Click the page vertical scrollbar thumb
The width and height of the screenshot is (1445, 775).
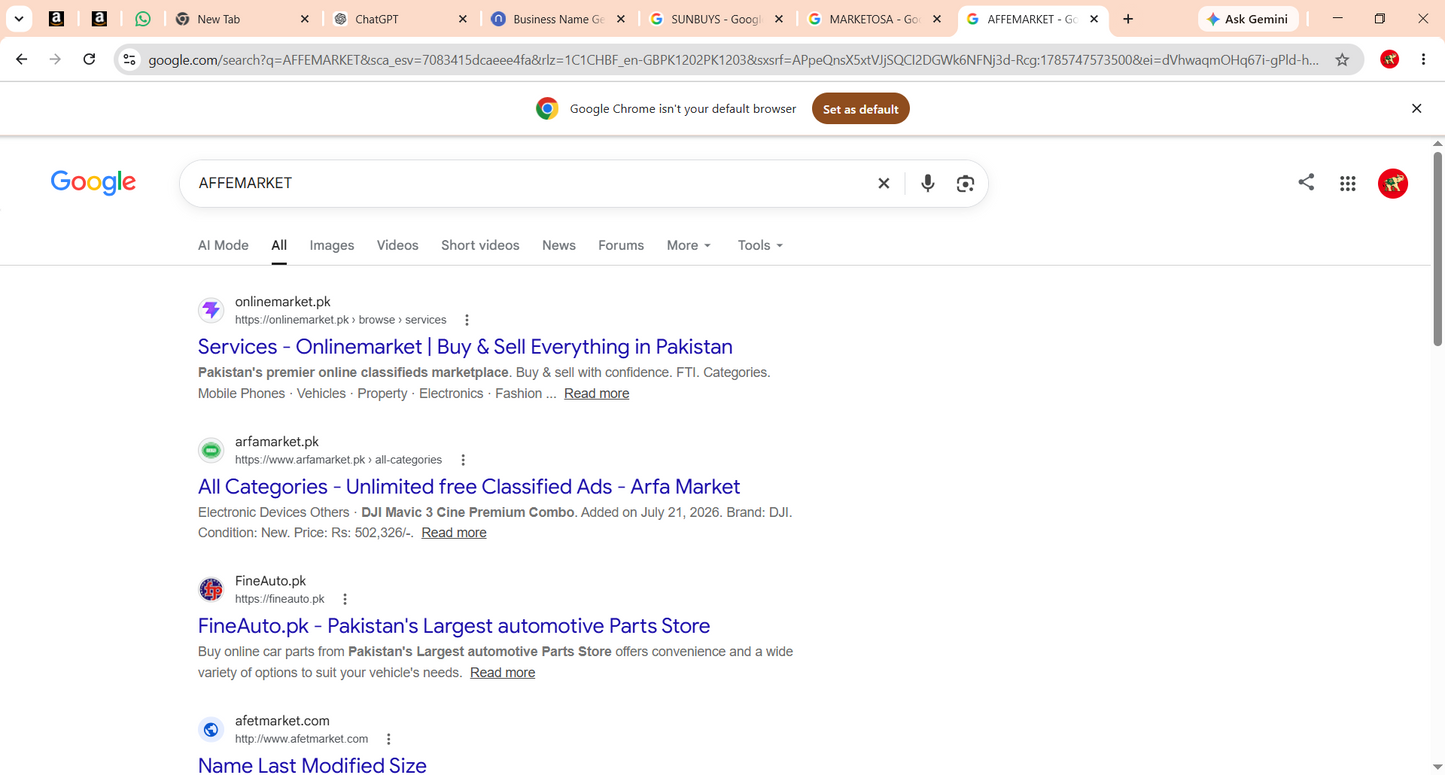pyautogui.click(x=1438, y=249)
